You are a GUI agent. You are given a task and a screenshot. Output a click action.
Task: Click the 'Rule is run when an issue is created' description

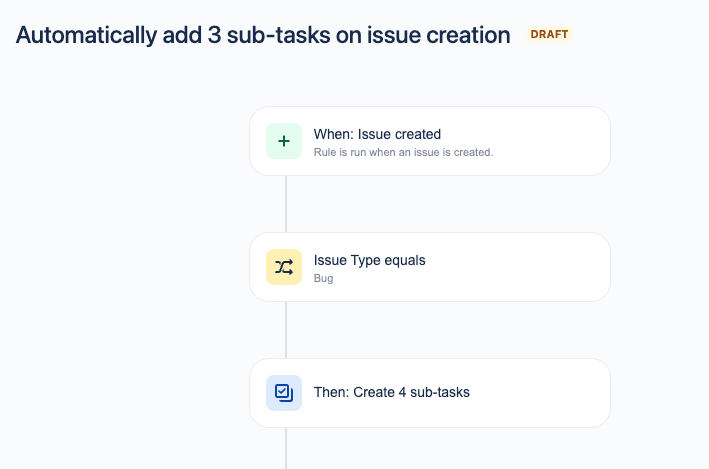coord(403,152)
